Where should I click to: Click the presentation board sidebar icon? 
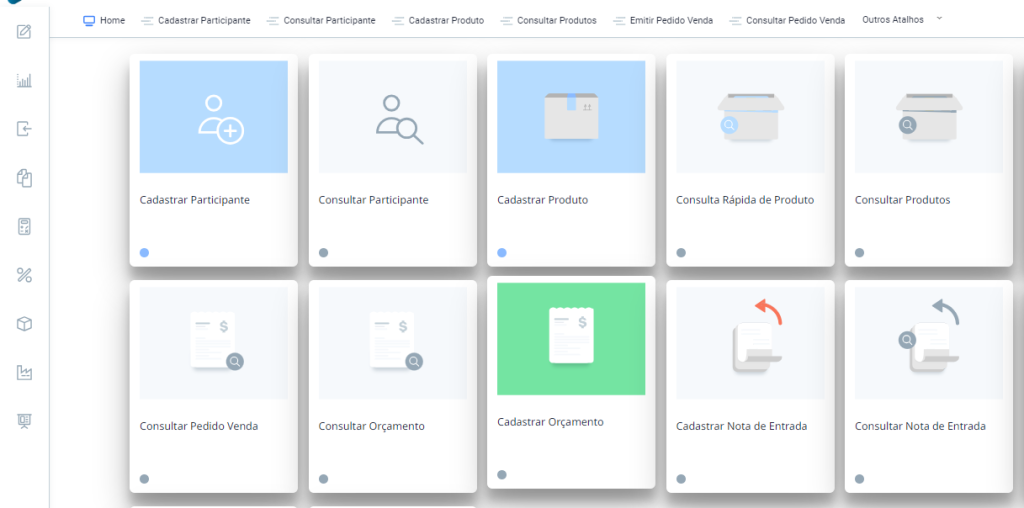pos(25,421)
